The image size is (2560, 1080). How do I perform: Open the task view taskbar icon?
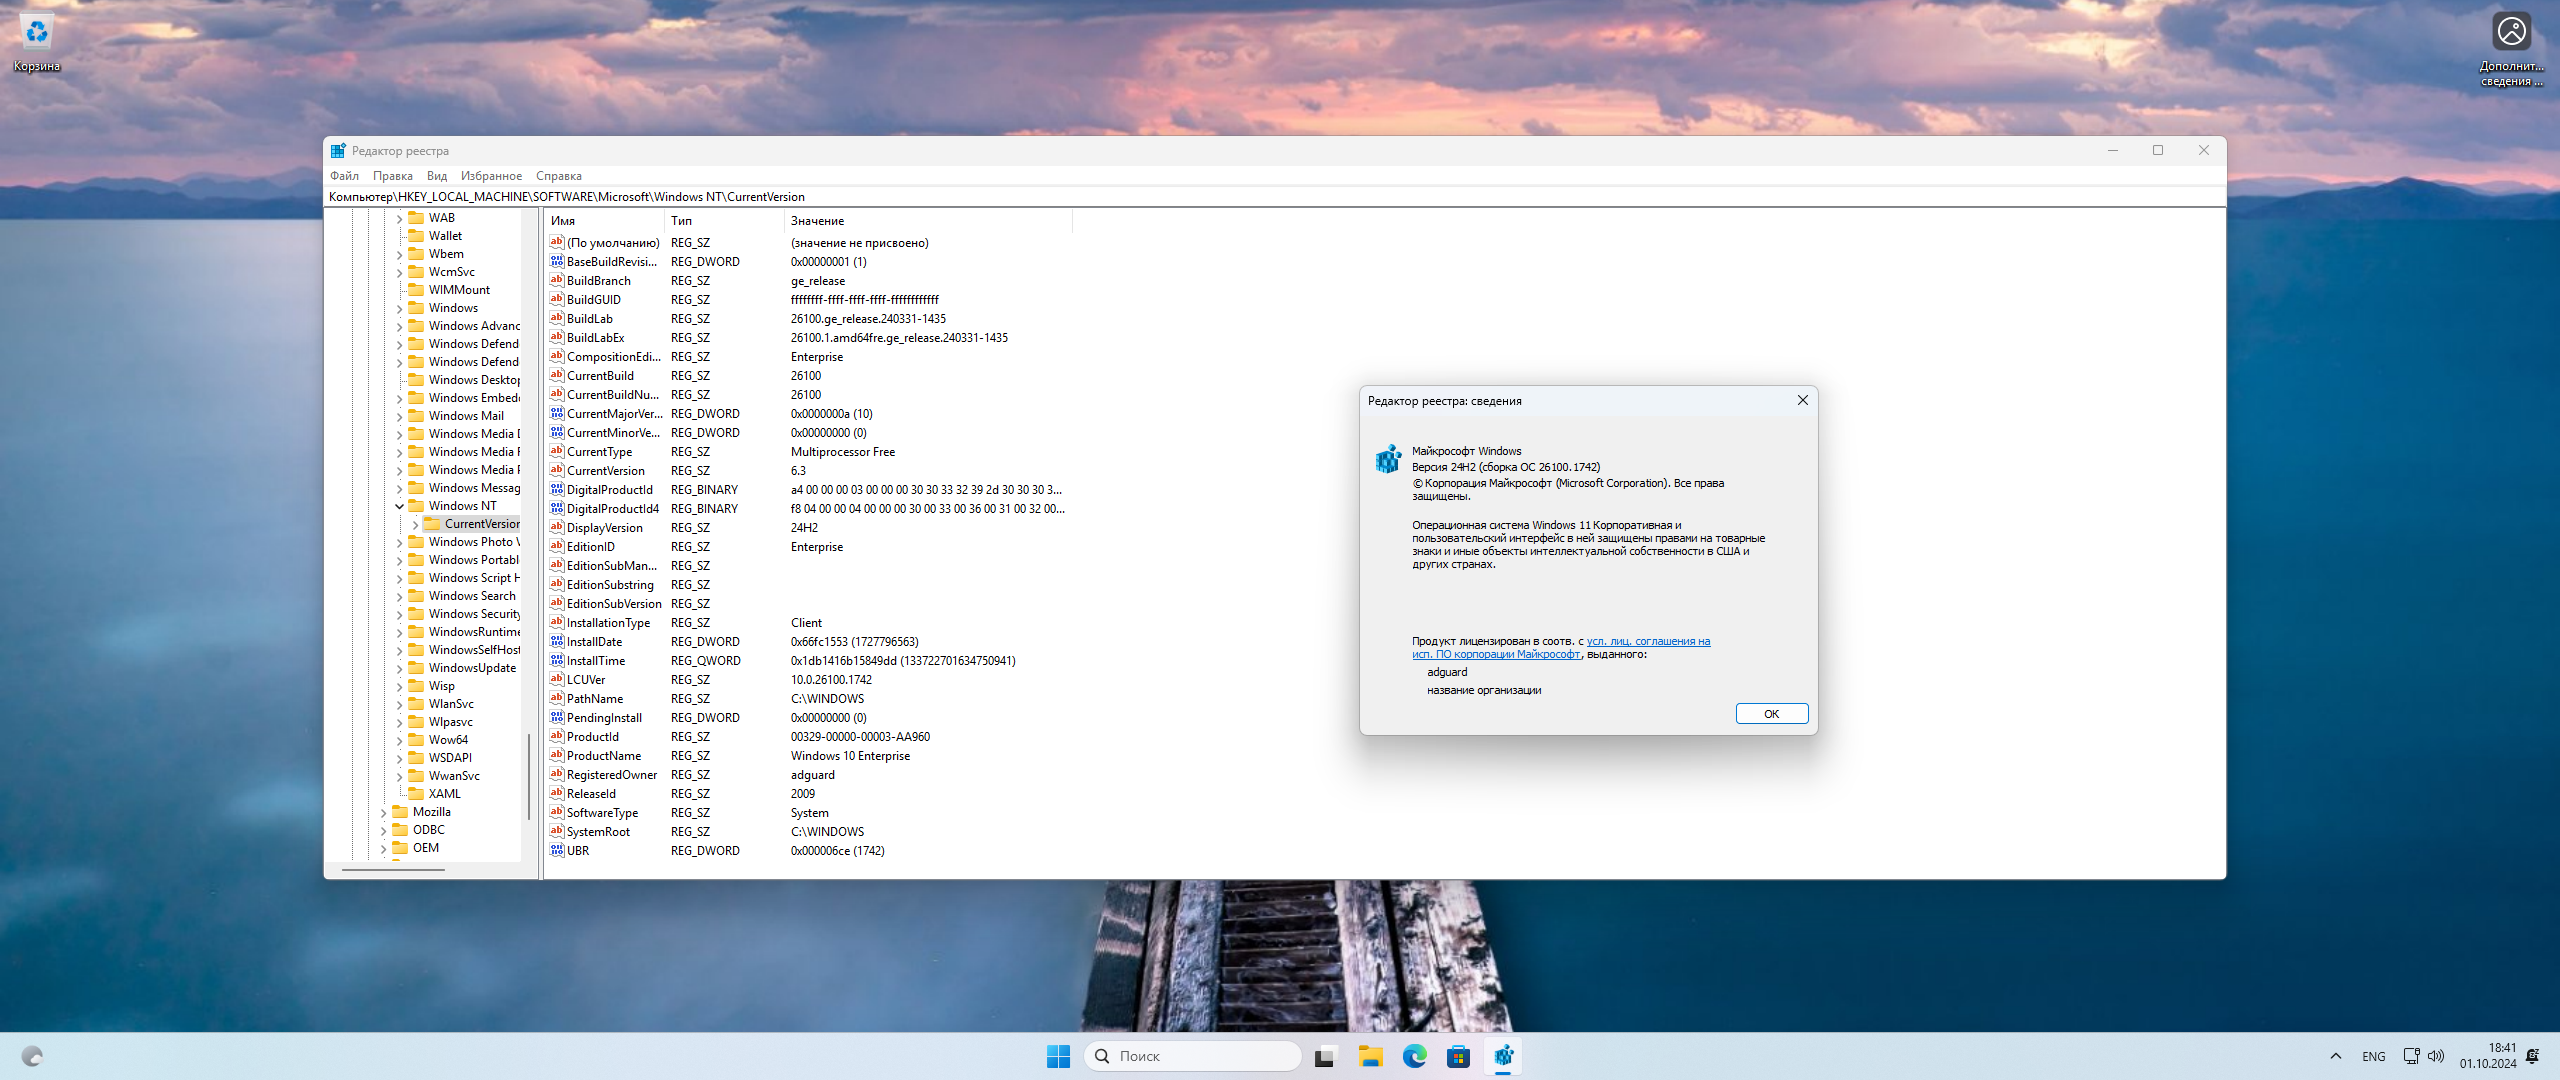pos(1325,1056)
